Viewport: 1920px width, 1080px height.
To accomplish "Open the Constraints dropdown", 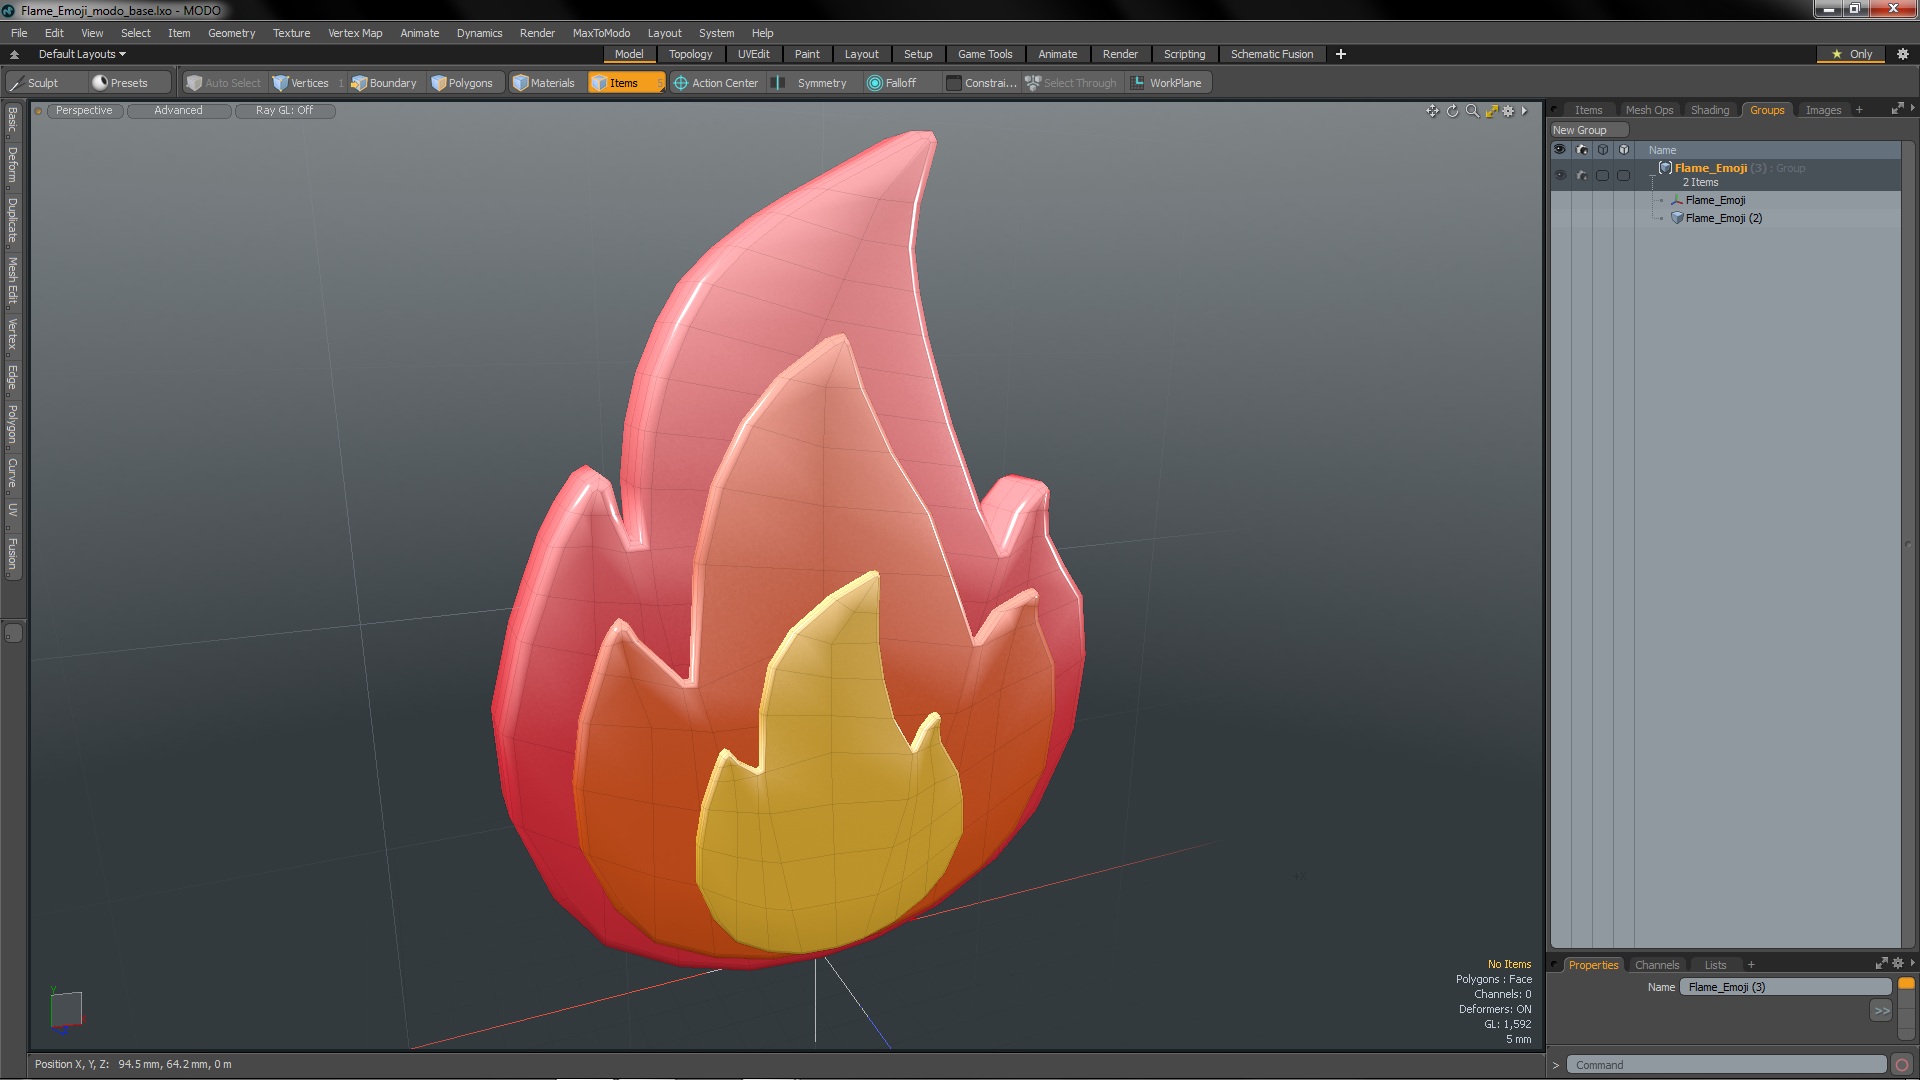I will point(981,83).
